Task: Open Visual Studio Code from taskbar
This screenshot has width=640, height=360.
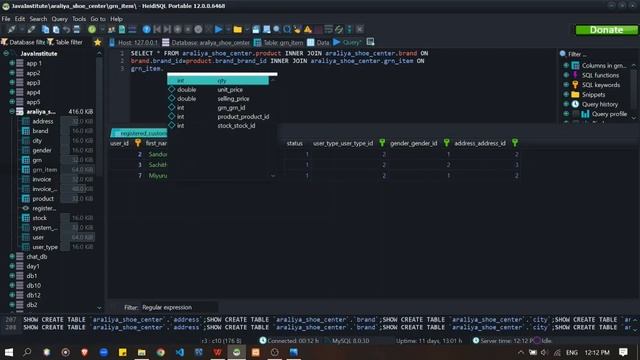Action: (x=180, y=352)
